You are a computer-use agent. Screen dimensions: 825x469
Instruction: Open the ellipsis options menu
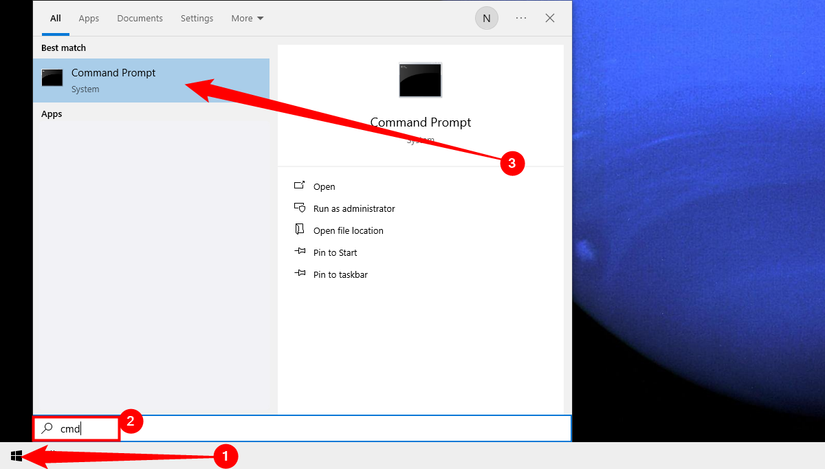(x=520, y=18)
